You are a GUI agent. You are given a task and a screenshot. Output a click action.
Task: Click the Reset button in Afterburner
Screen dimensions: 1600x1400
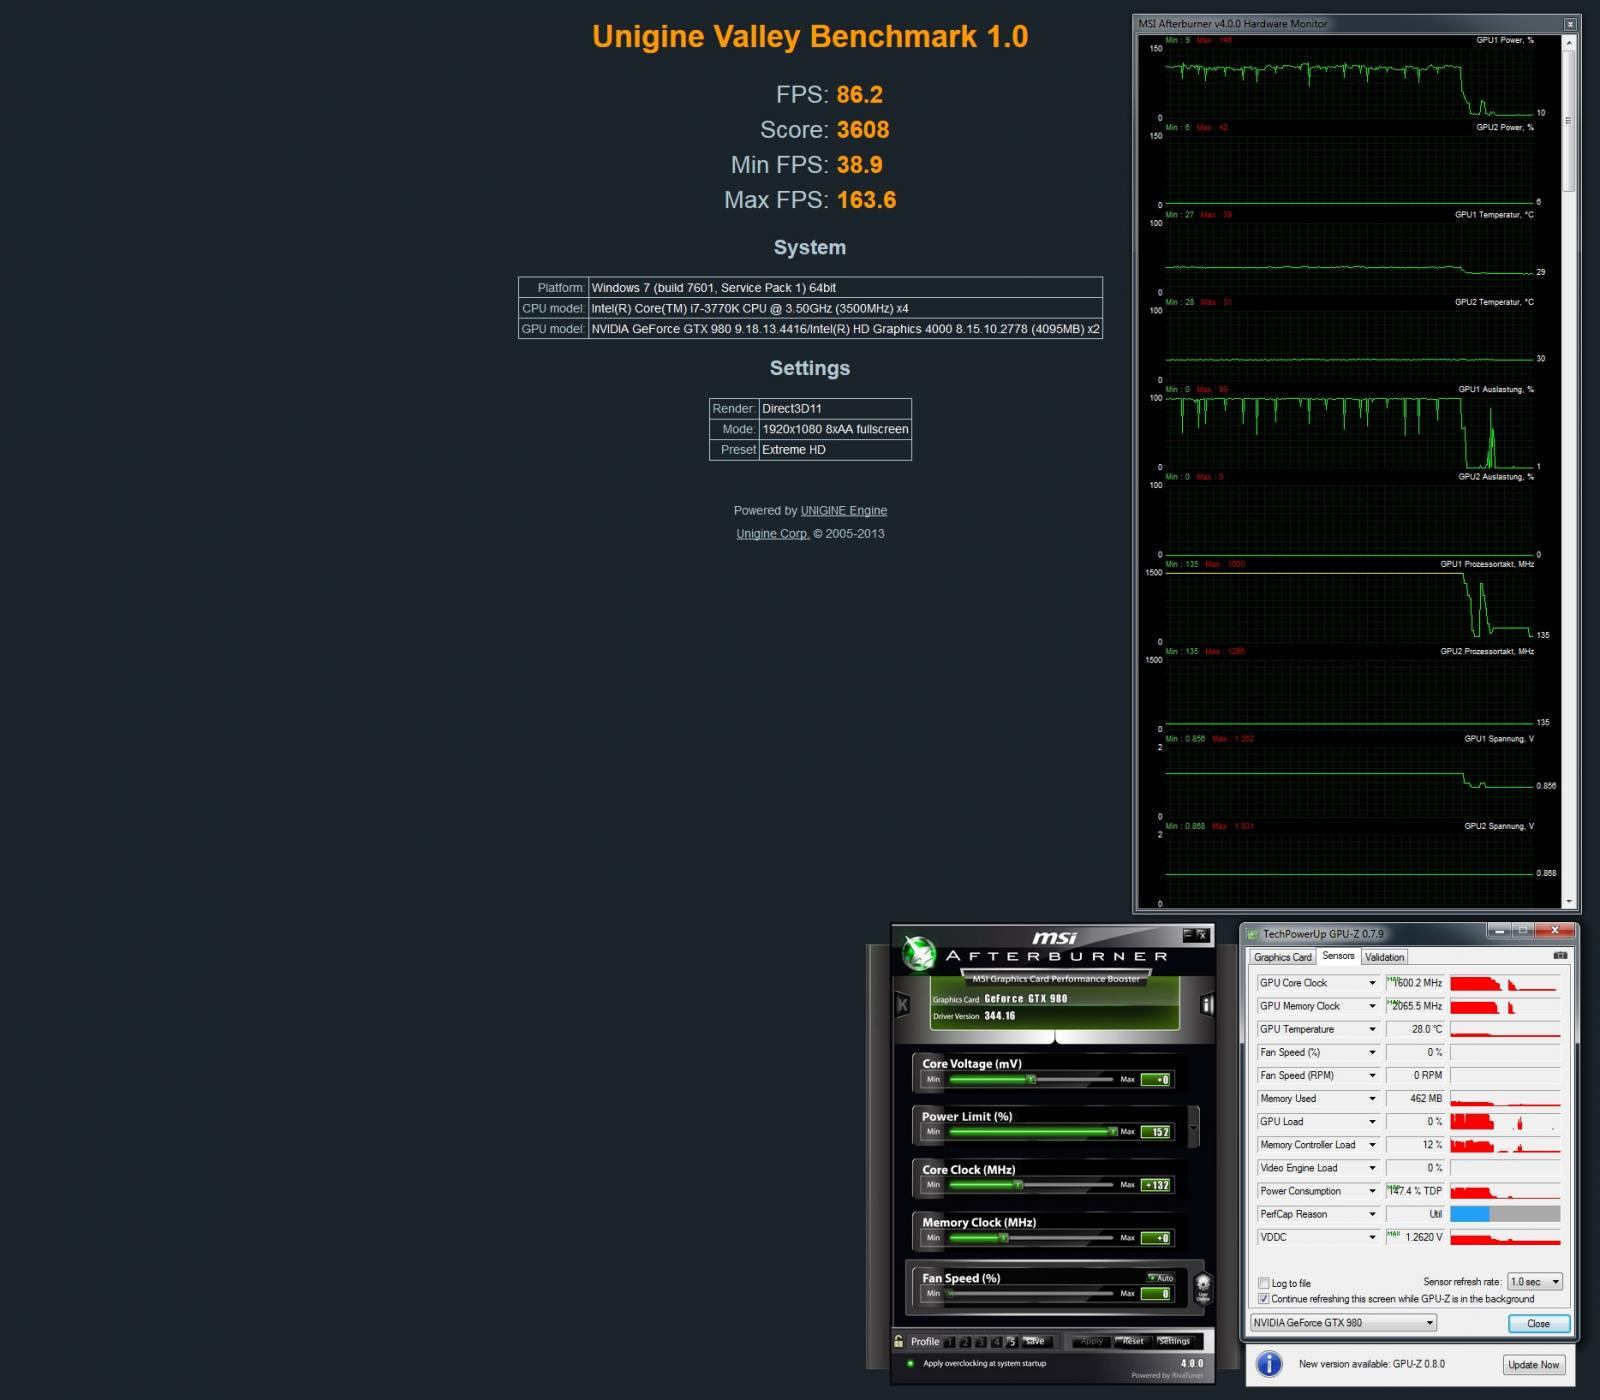point(1132,1342)
